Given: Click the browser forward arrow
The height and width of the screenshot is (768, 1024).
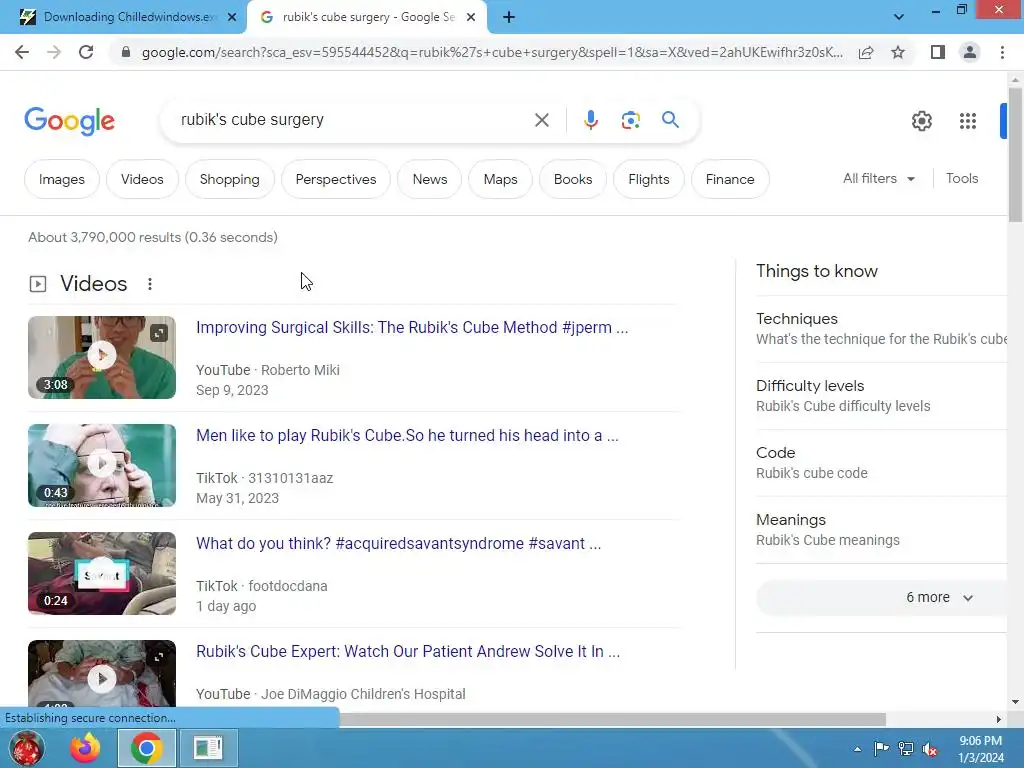Looking at the screenshot, I should [54, 52].
